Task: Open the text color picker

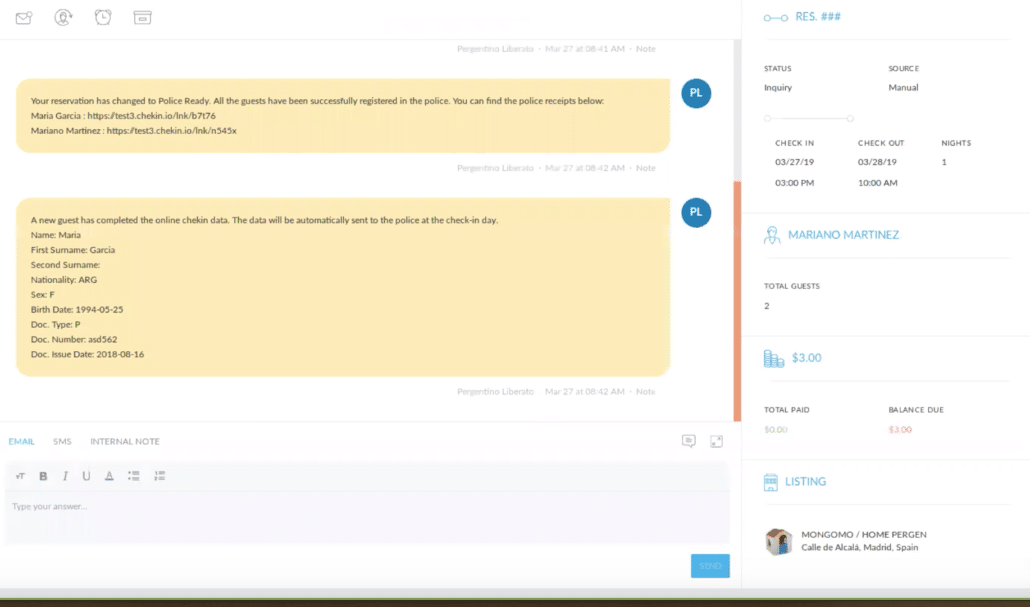Action: pyautogui.click(x=109, y=476)
